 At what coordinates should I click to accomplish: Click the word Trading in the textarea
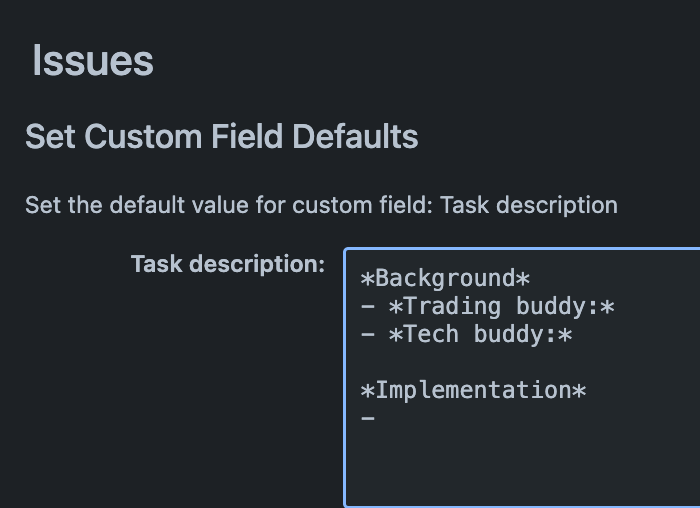[452, 307]
